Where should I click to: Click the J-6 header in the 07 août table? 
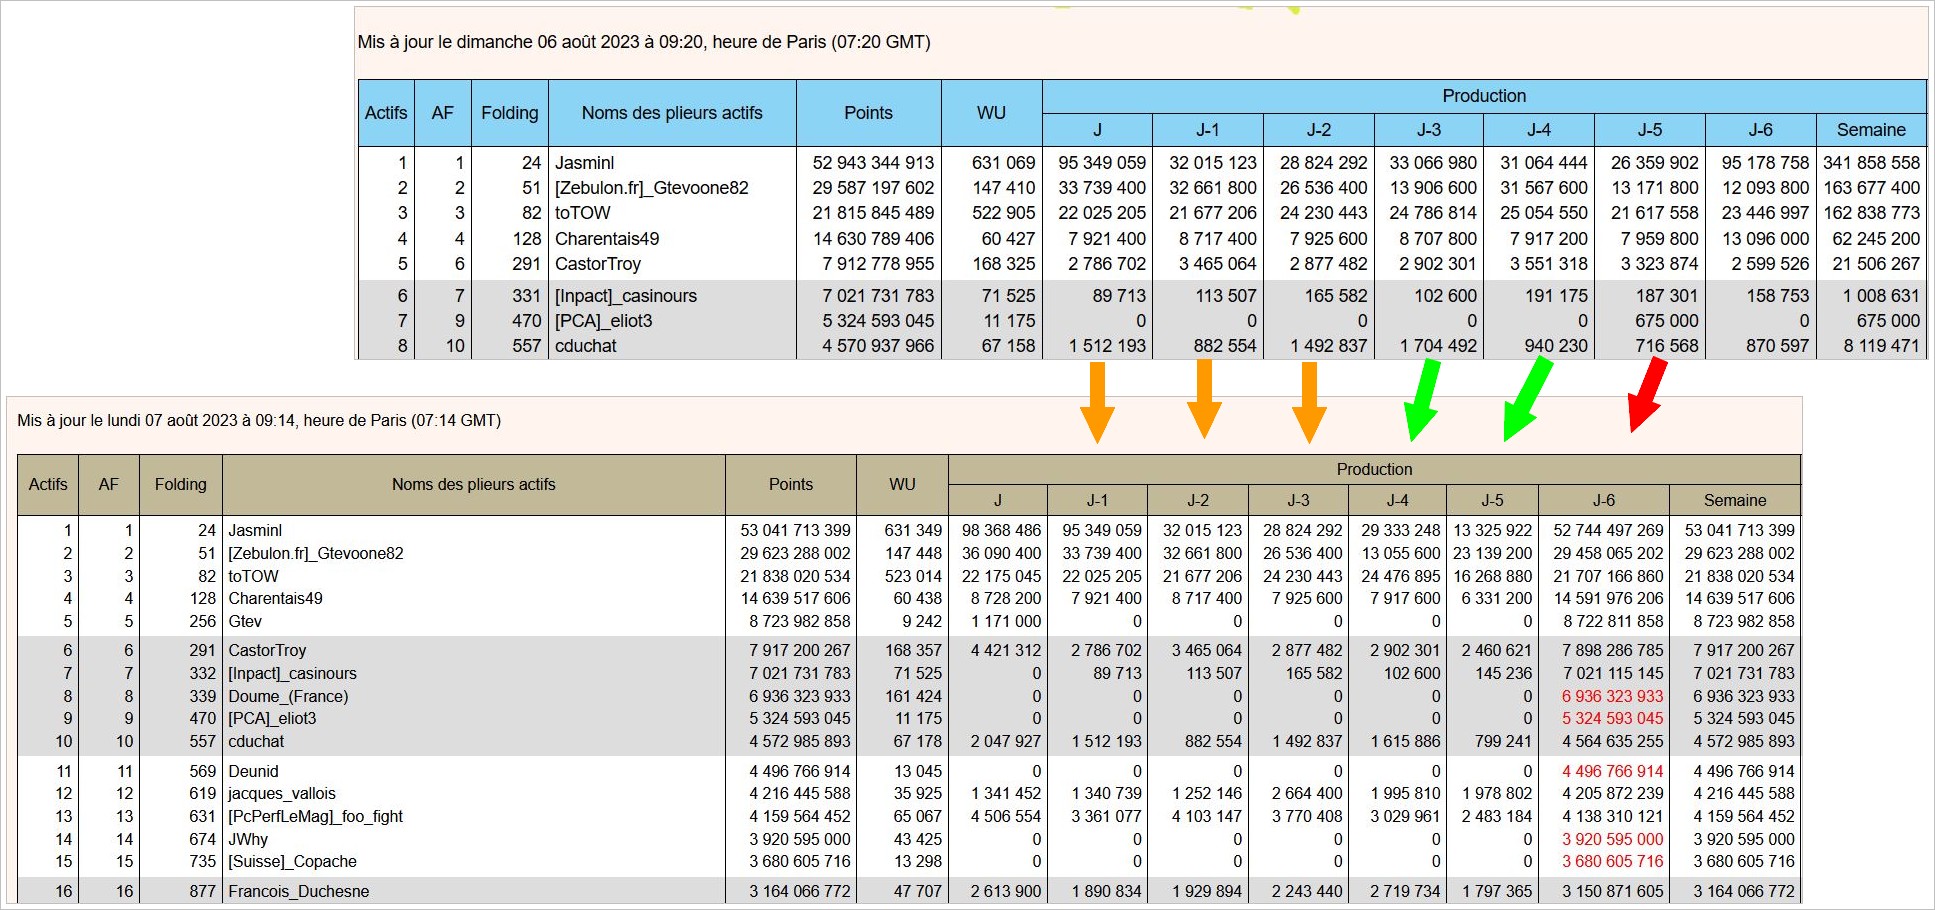1604,500
